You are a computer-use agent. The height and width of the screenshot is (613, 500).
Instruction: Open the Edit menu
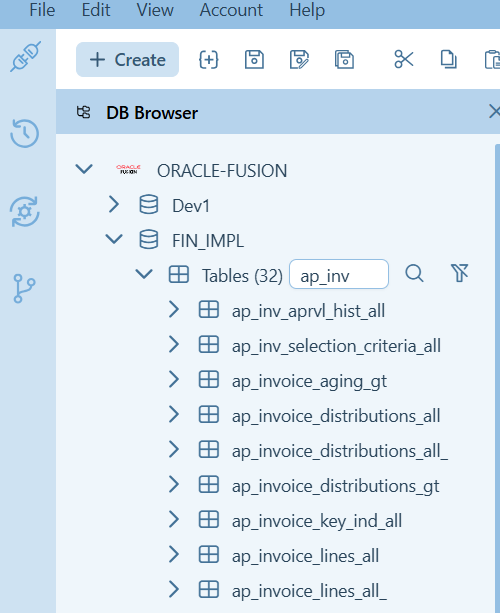click(x=96, y=10)
